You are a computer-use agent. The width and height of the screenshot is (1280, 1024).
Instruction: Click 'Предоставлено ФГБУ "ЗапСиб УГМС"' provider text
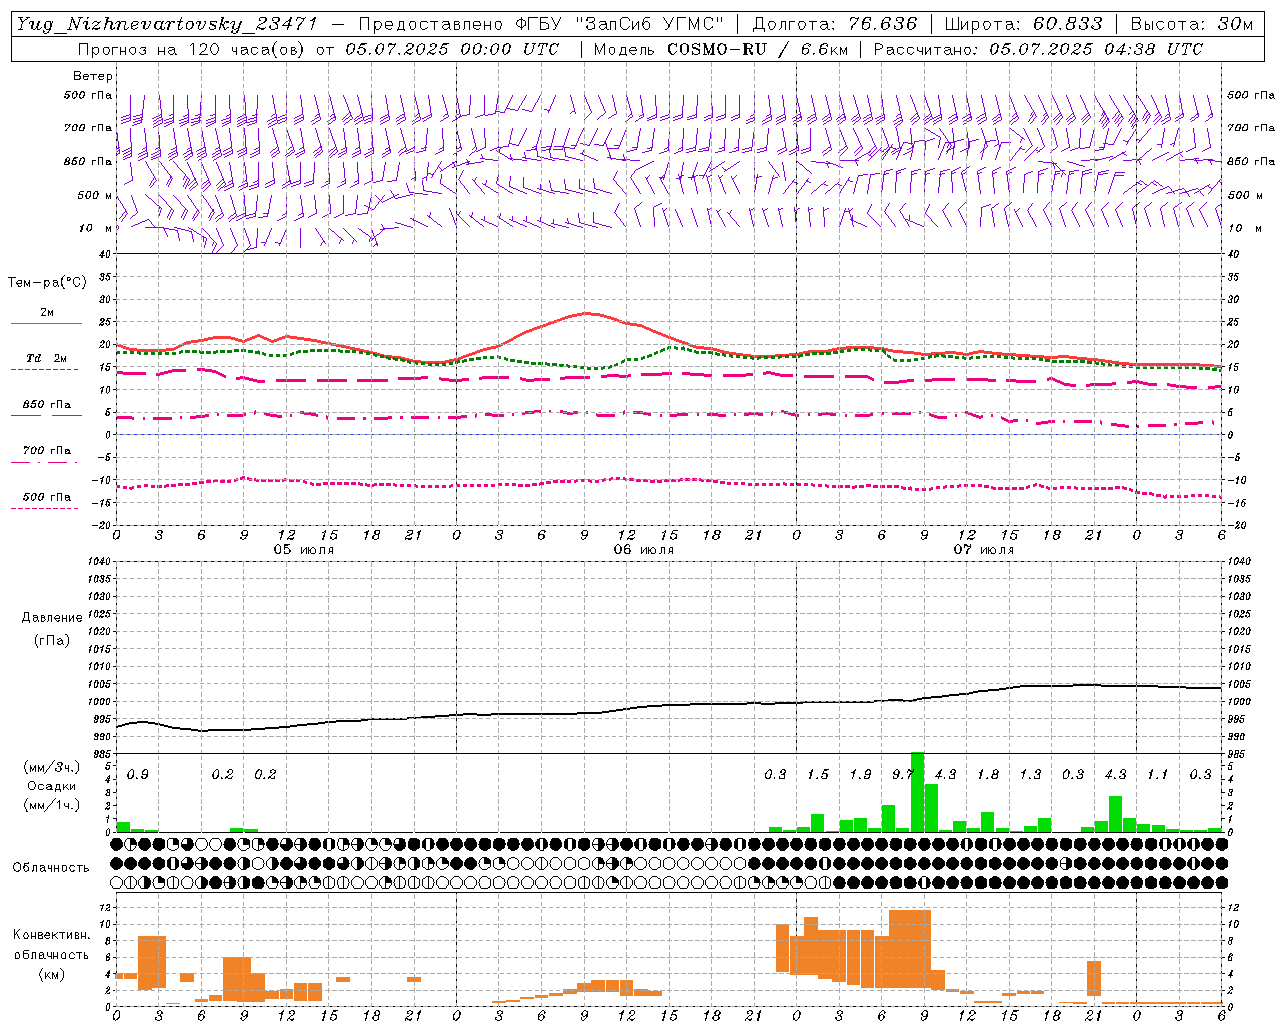(x=541, y=25)
